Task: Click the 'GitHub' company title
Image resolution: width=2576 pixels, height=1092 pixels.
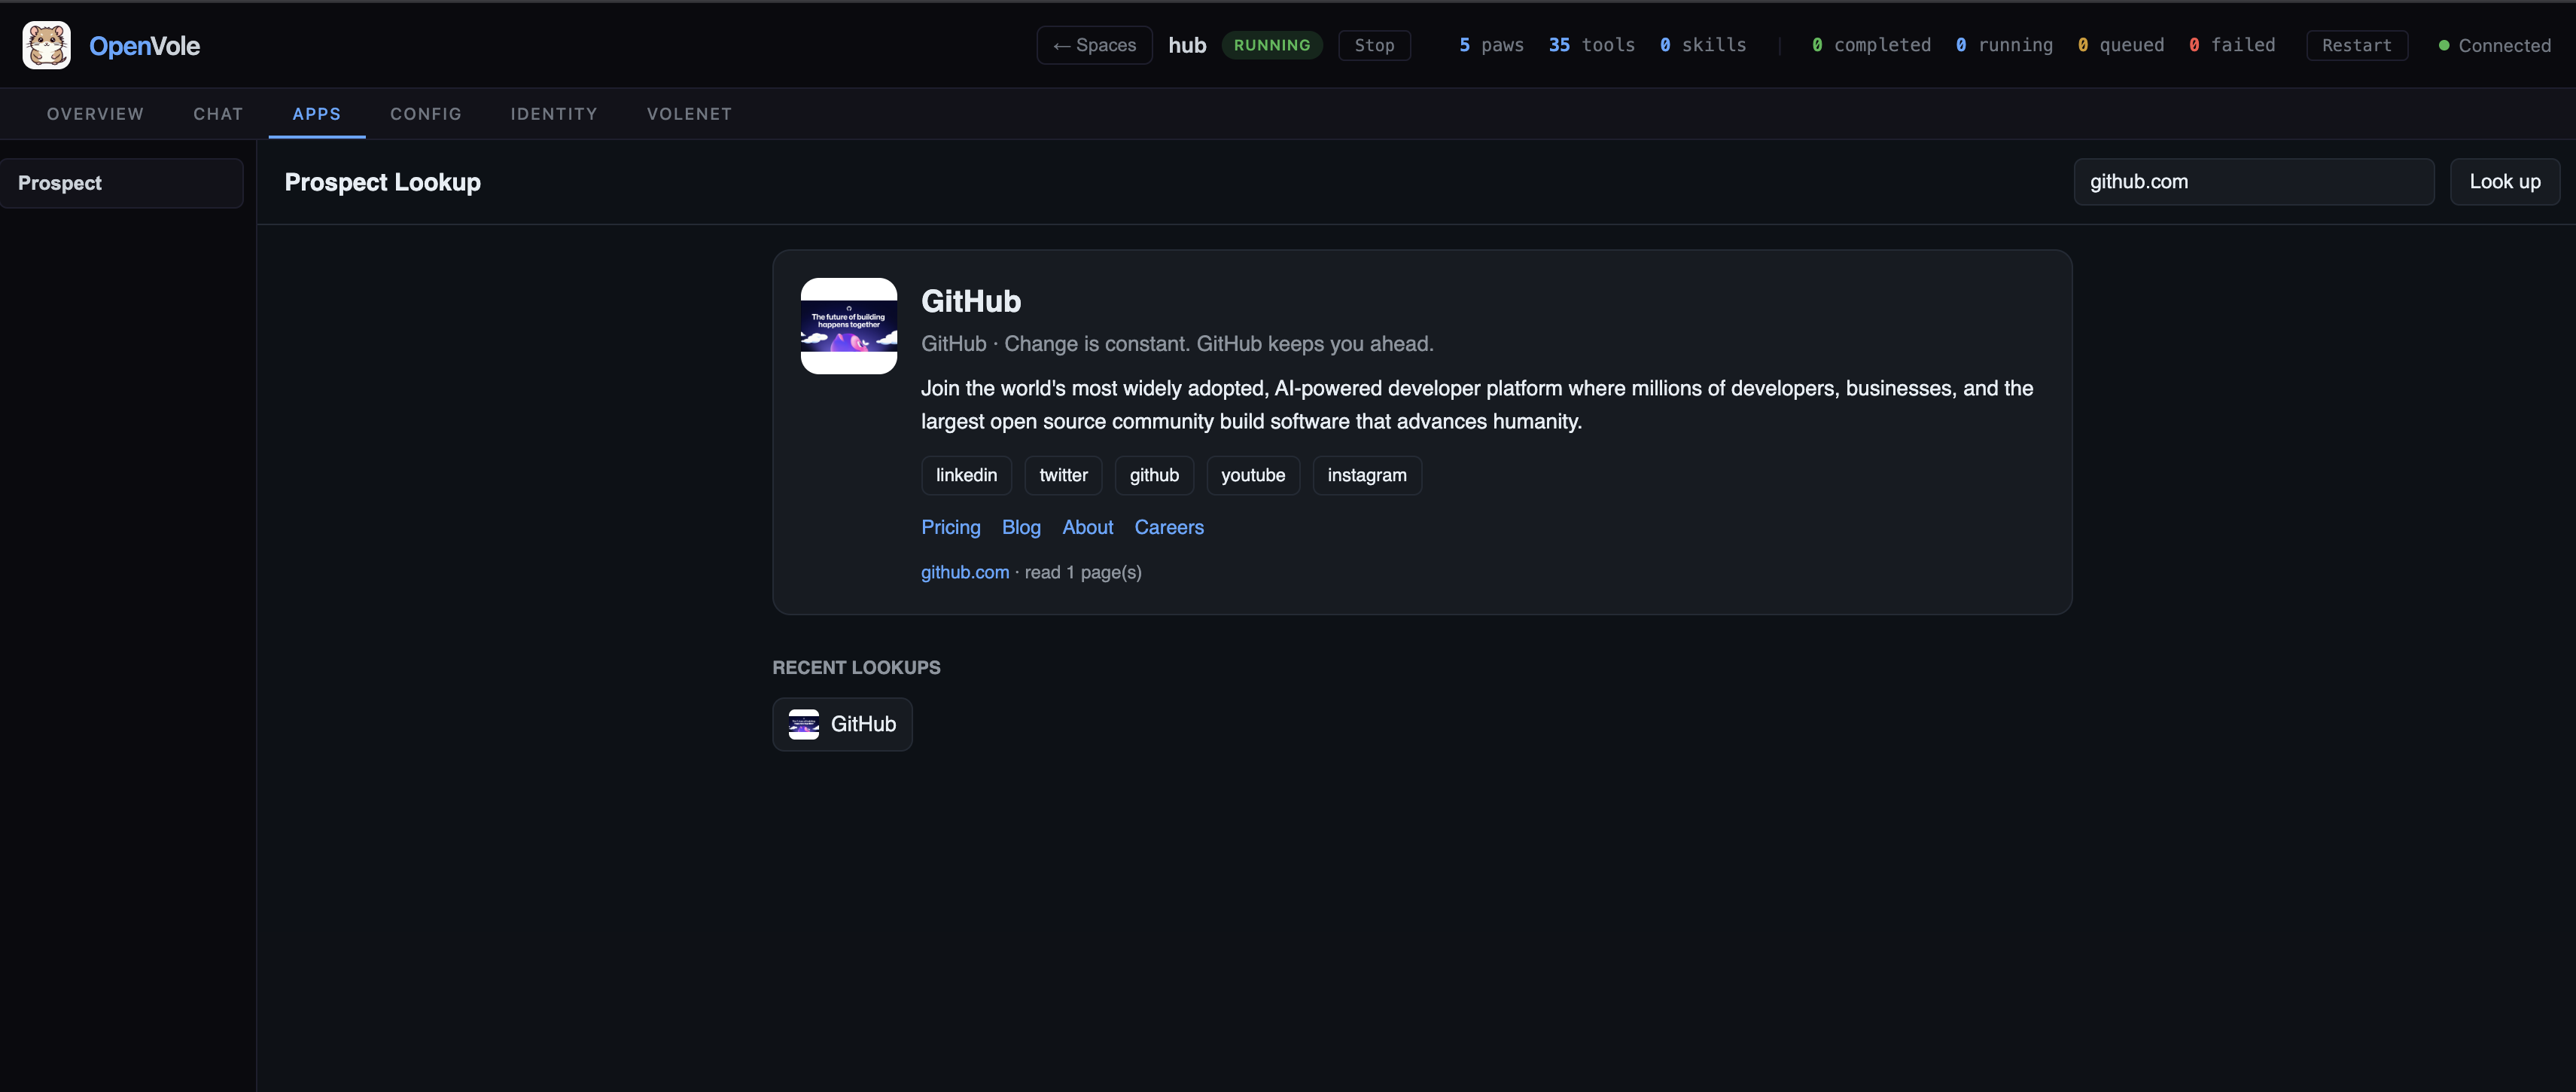Action: coord(970,301)
